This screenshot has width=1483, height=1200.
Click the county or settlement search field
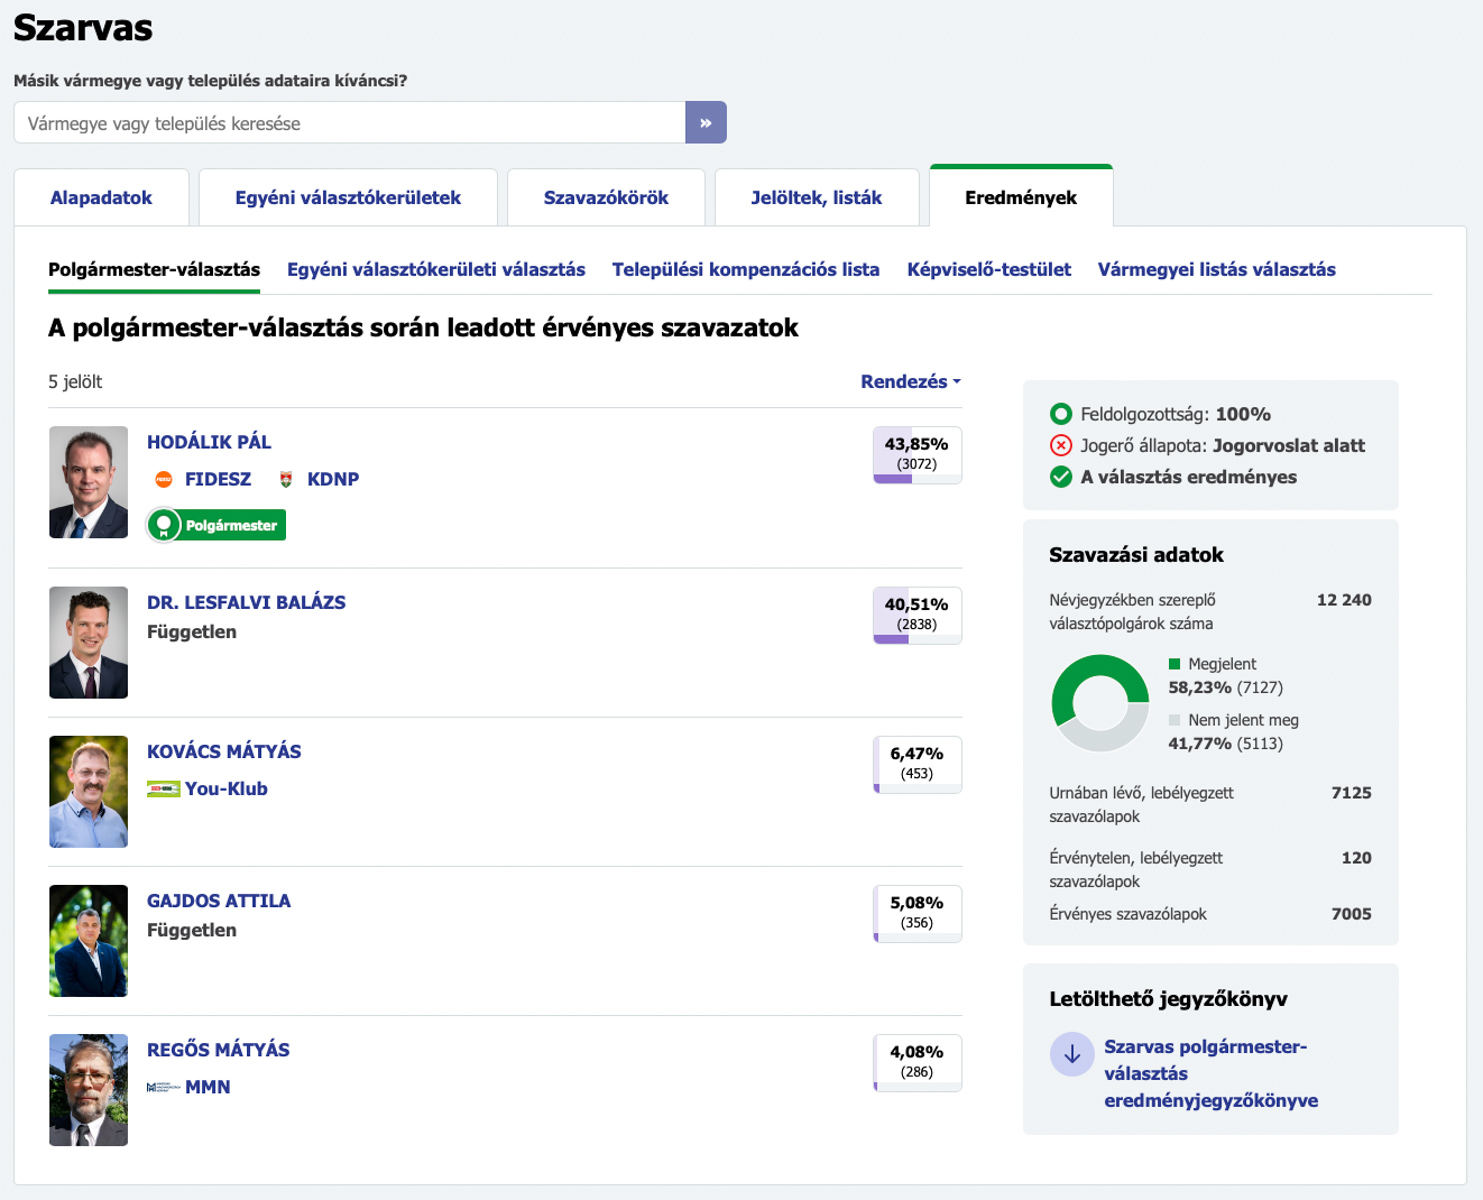[x=349, y=123]
